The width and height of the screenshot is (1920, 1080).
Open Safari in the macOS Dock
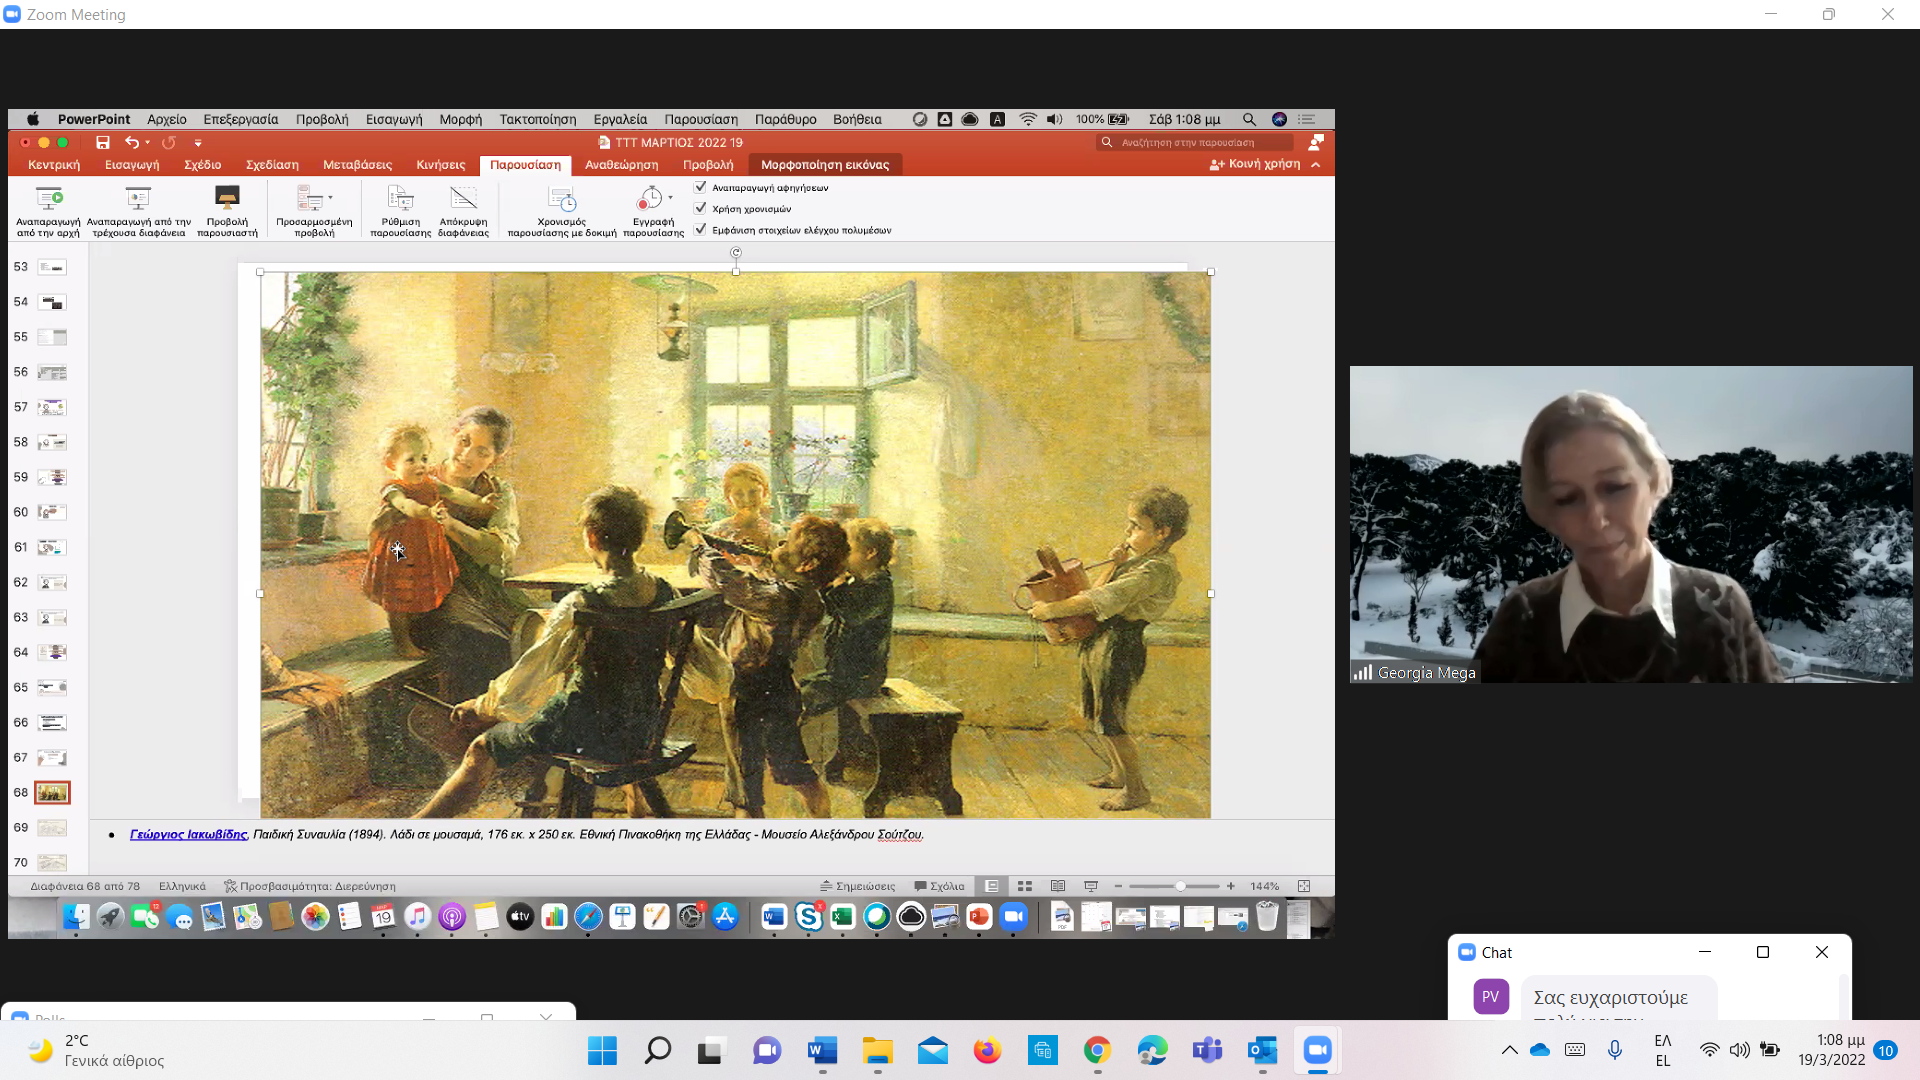pyautogui.click(x=588, y=916)
